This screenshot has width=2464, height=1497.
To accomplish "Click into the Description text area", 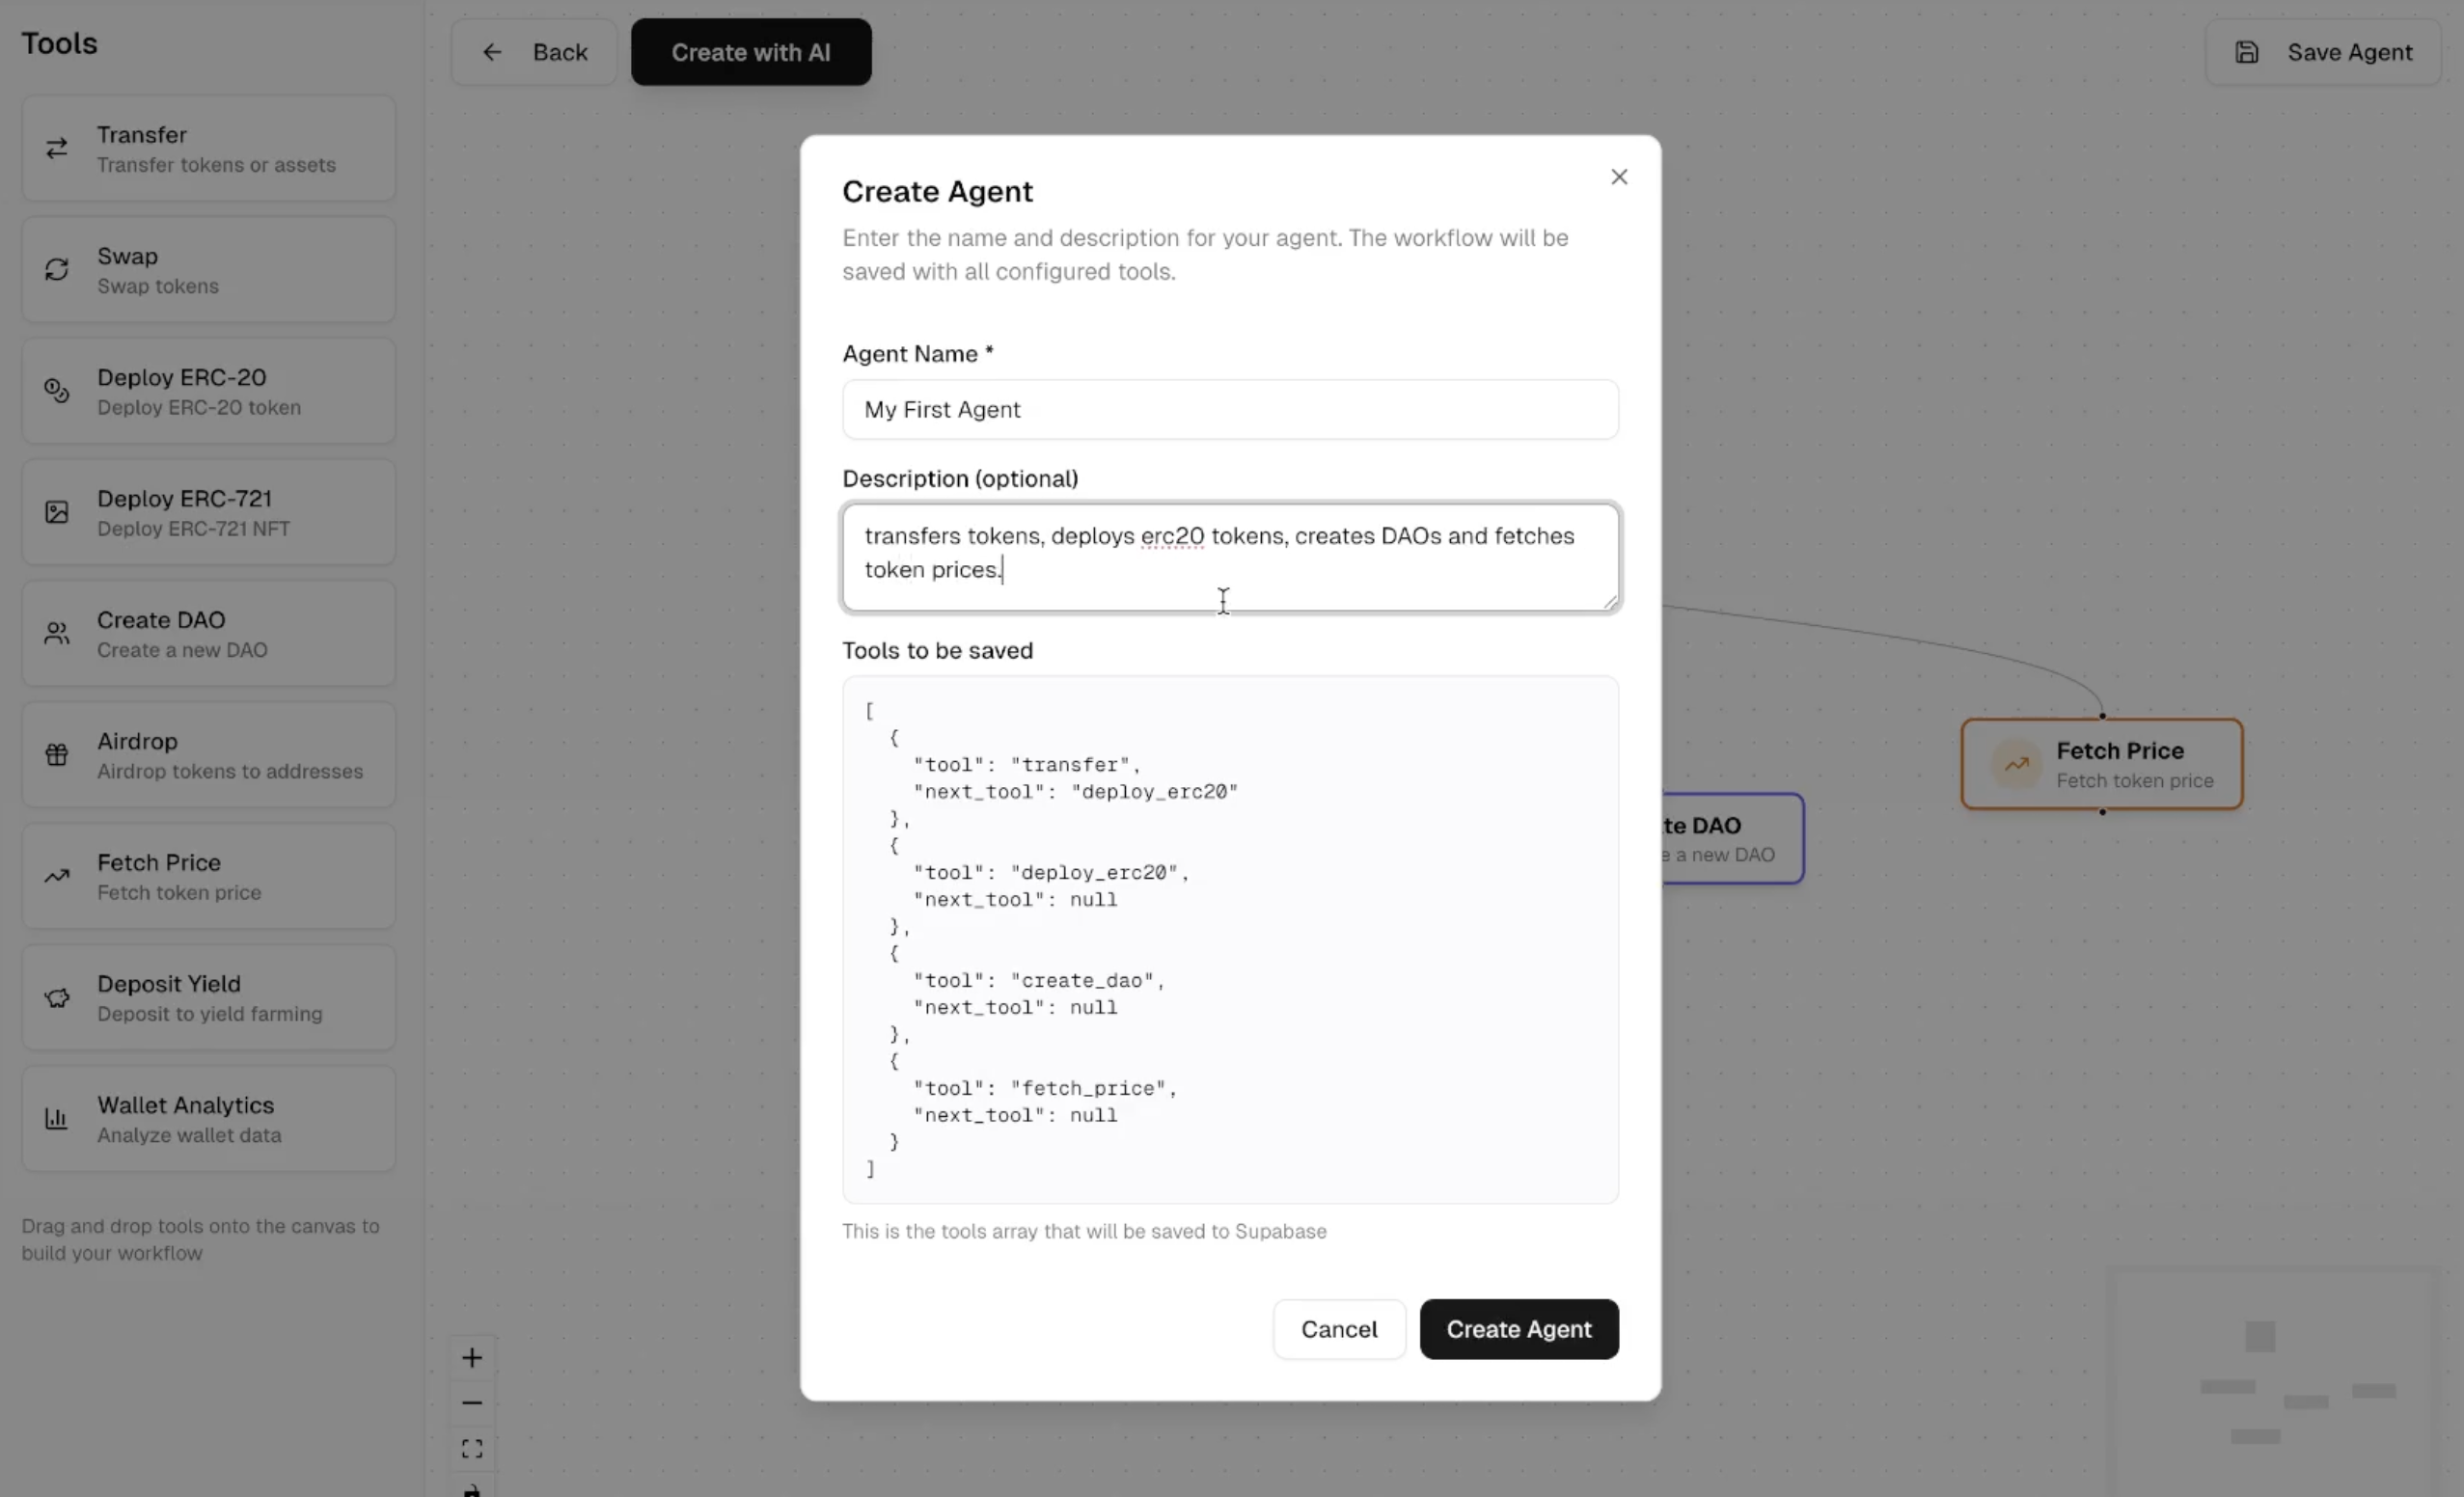I will (1230, 557).
